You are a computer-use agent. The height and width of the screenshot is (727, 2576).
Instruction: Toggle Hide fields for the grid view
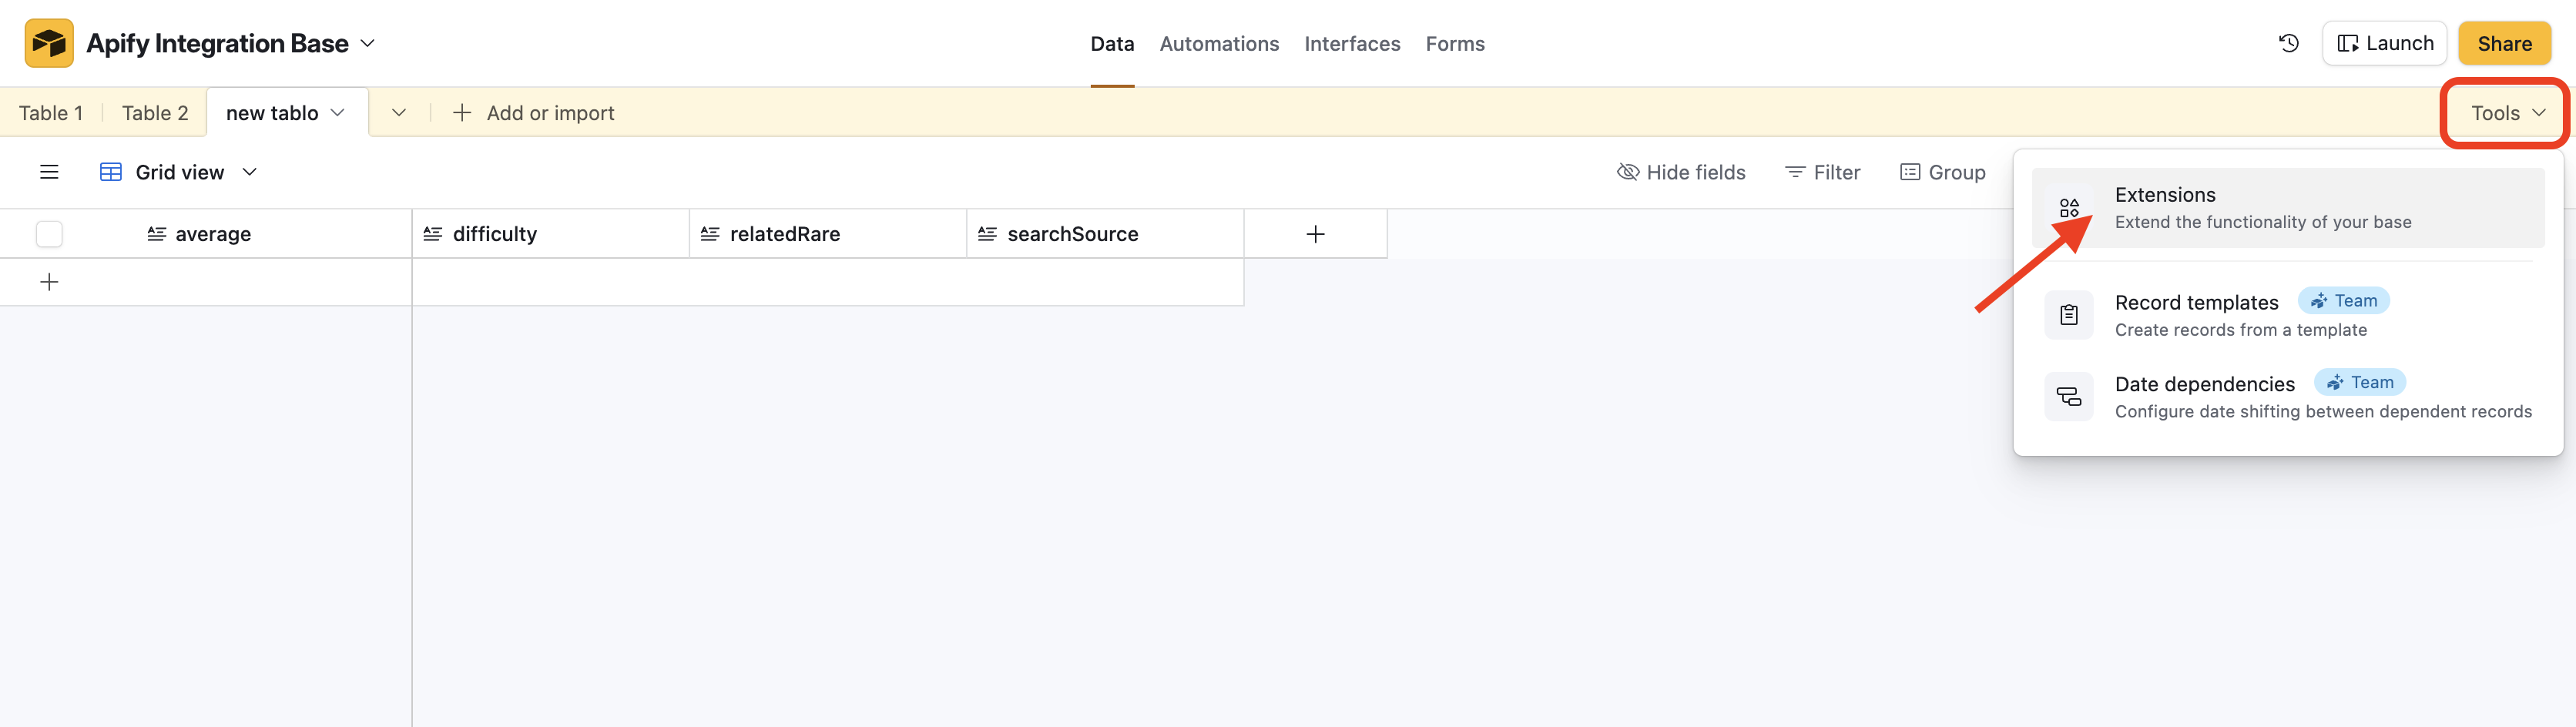click(x=1681, y=171)
